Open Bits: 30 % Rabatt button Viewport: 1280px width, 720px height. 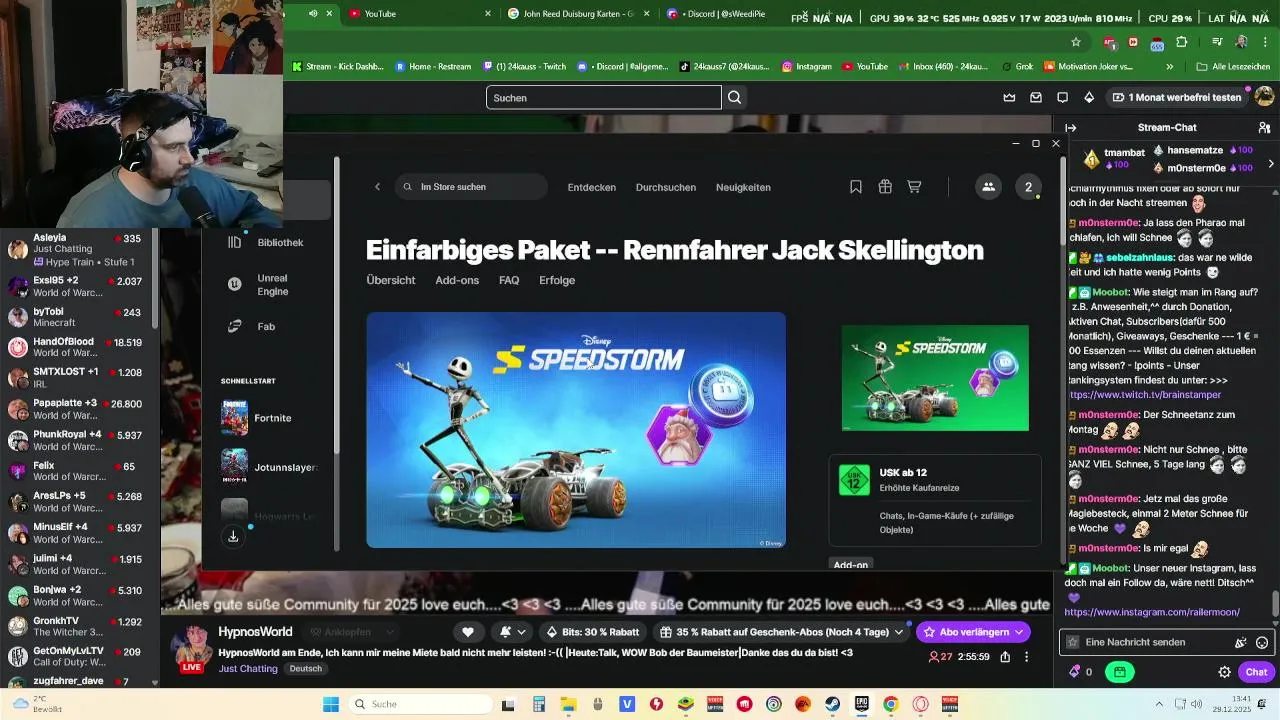592,632
